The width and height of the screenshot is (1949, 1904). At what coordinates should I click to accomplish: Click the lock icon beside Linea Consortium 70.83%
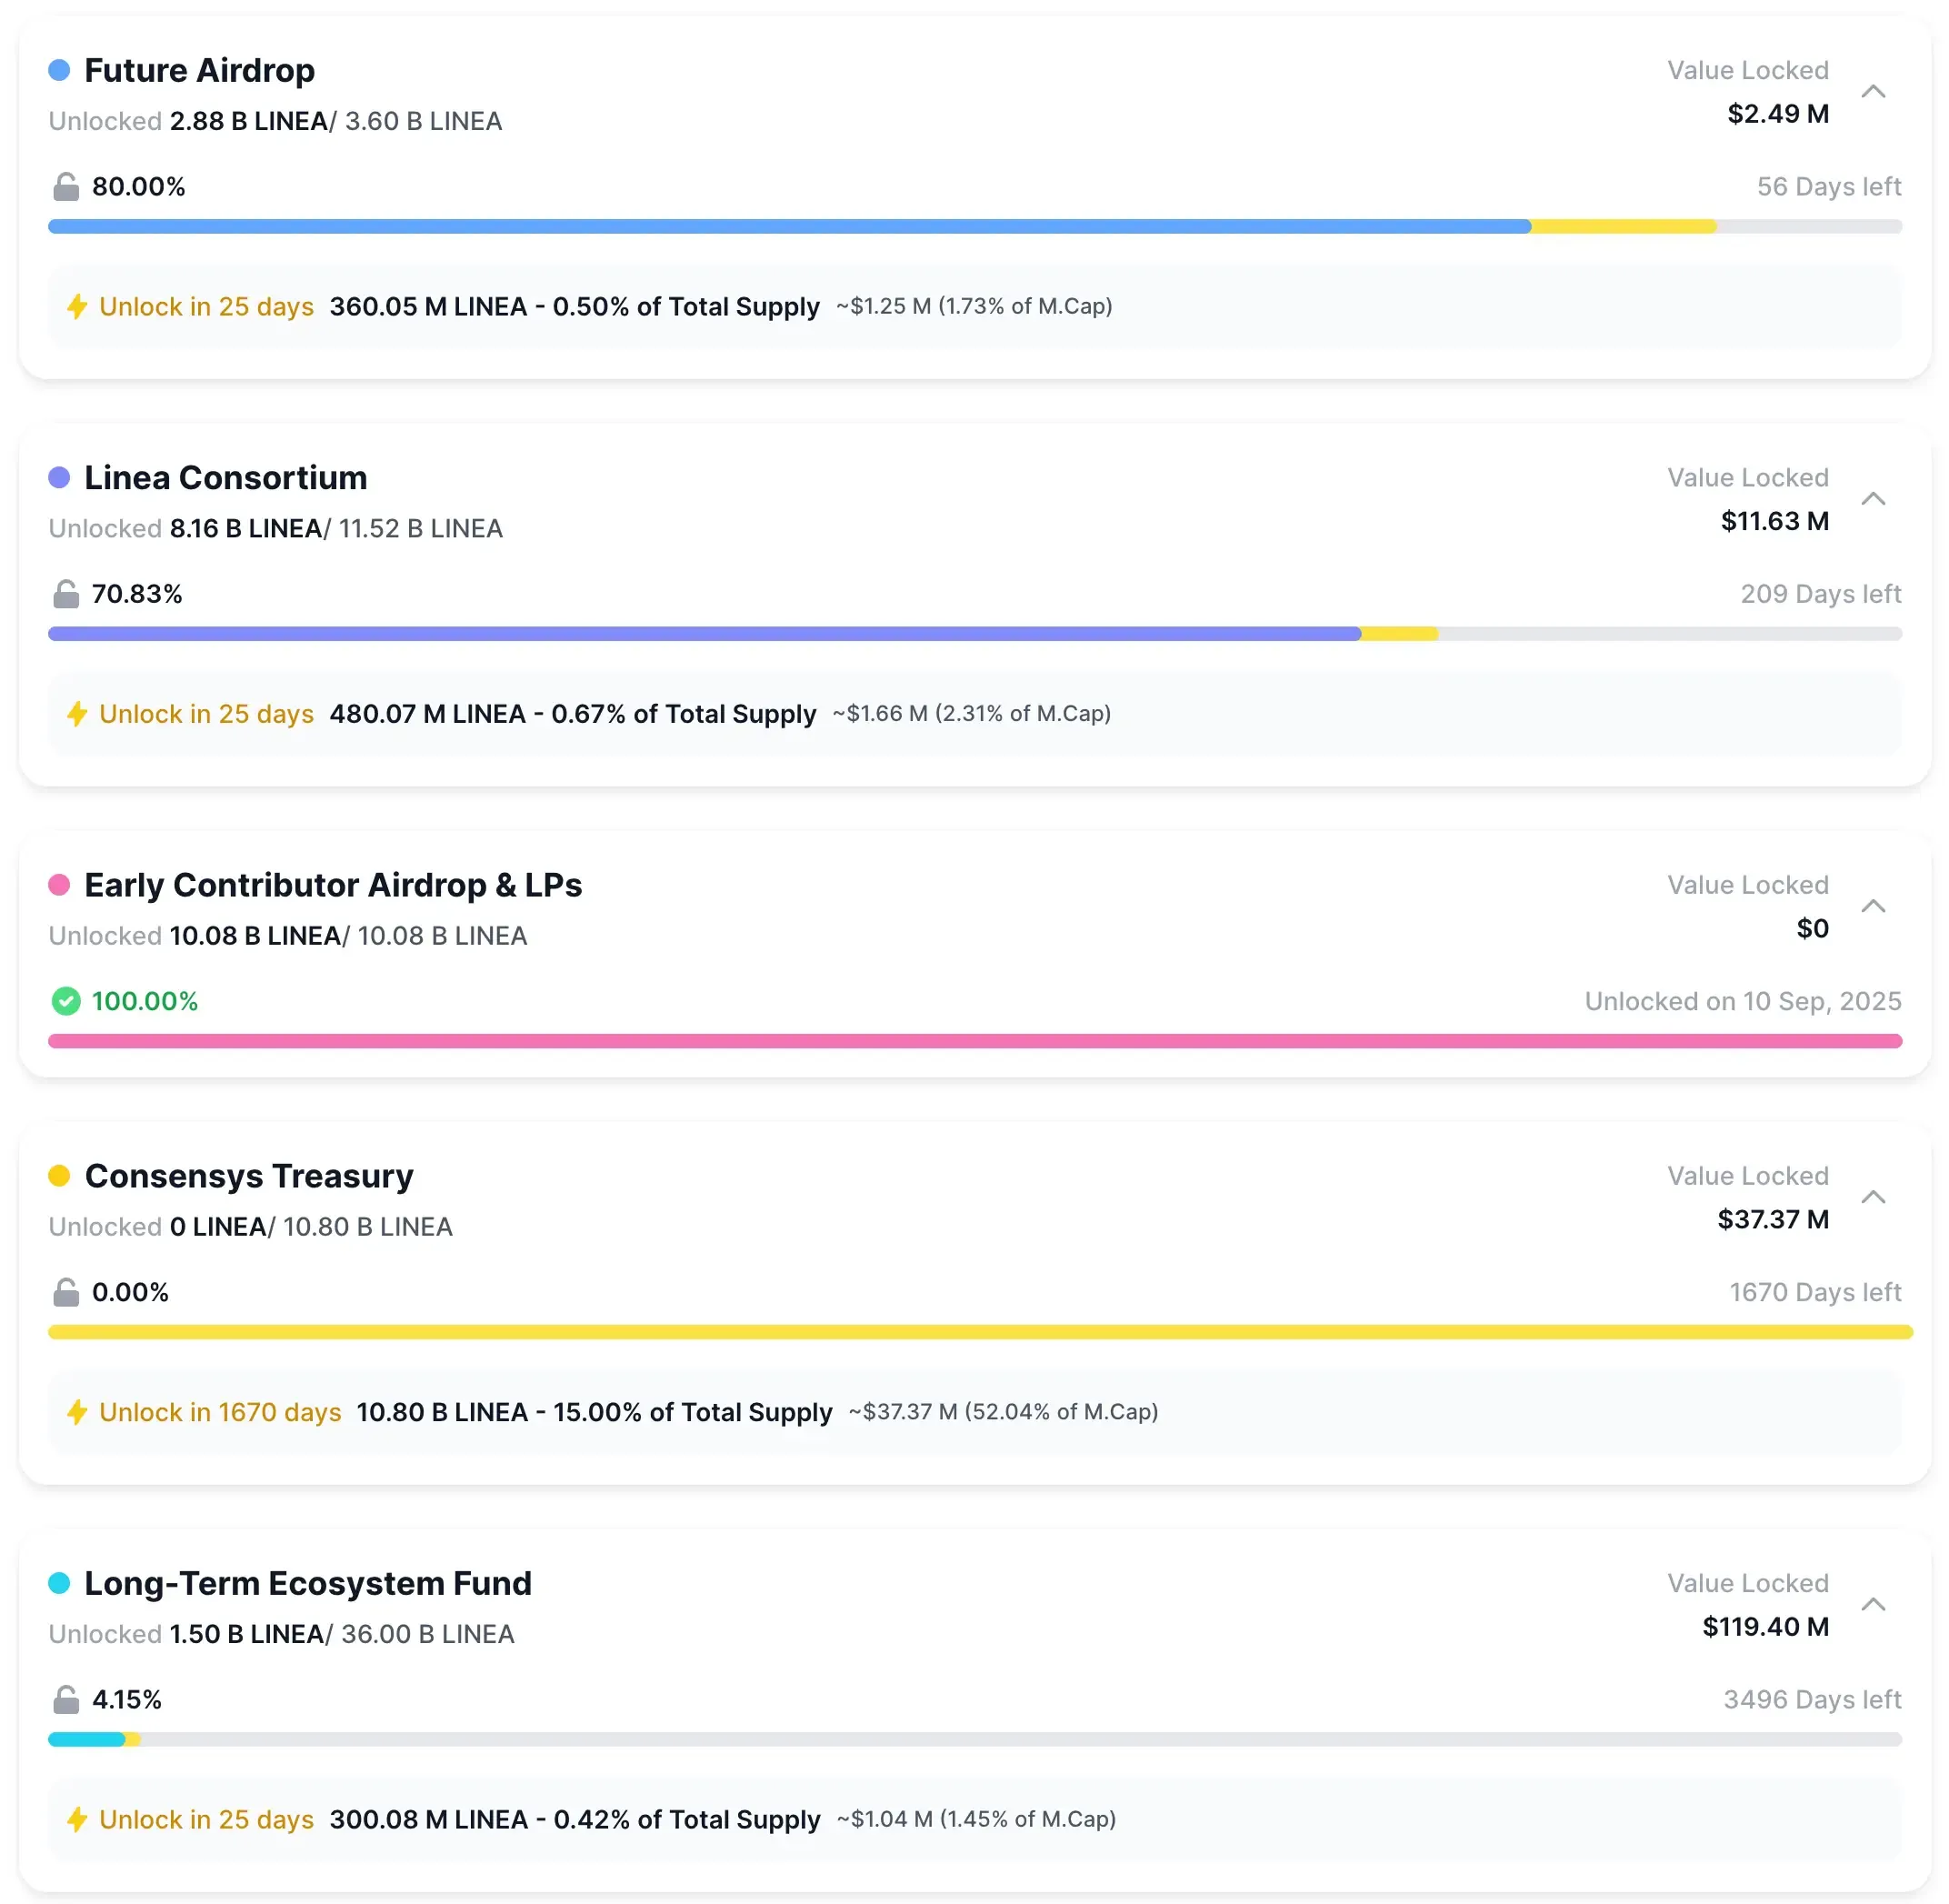(x=64, y=593)
